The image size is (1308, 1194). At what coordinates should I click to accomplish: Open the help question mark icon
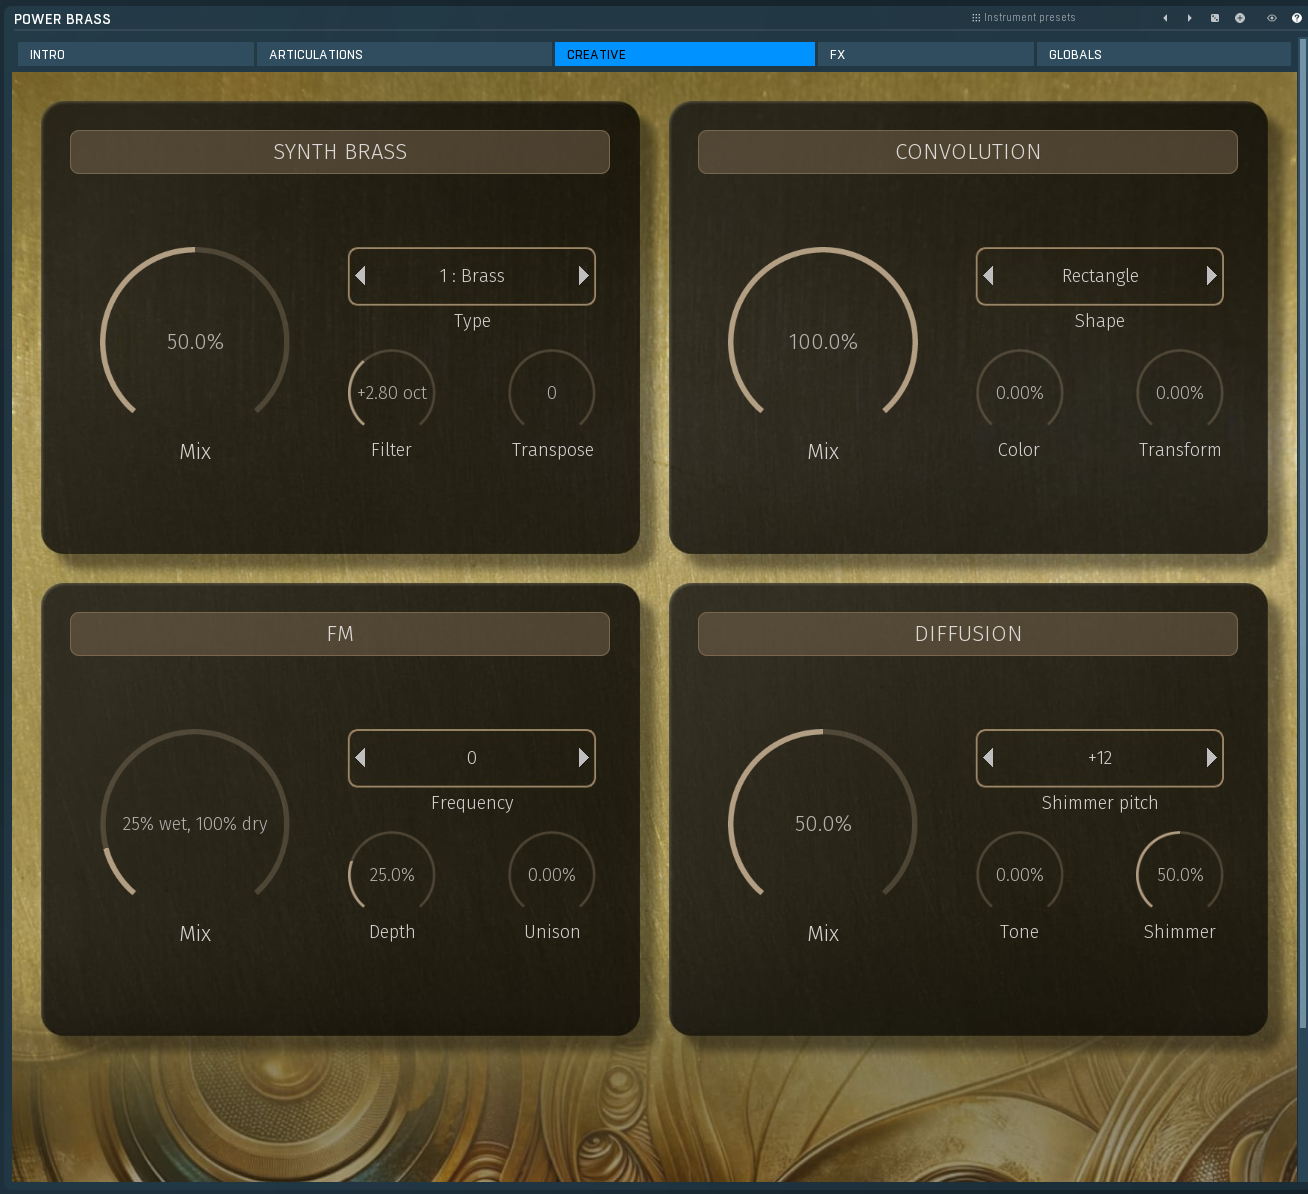(1296, 18)
